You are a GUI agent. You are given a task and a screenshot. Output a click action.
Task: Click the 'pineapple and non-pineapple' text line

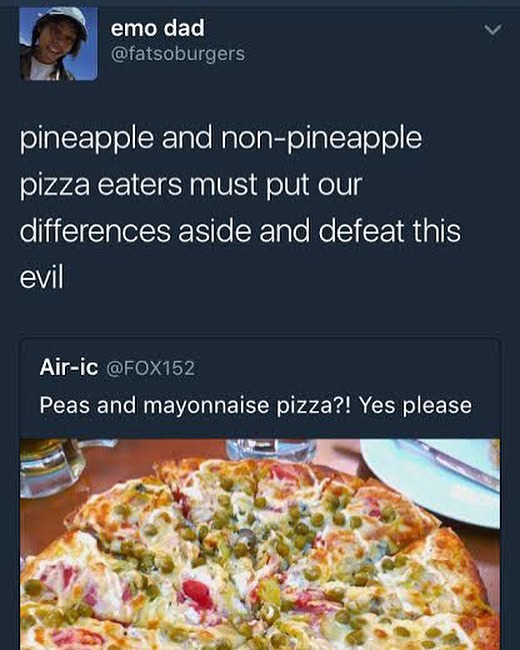click(x=221, y=139)
